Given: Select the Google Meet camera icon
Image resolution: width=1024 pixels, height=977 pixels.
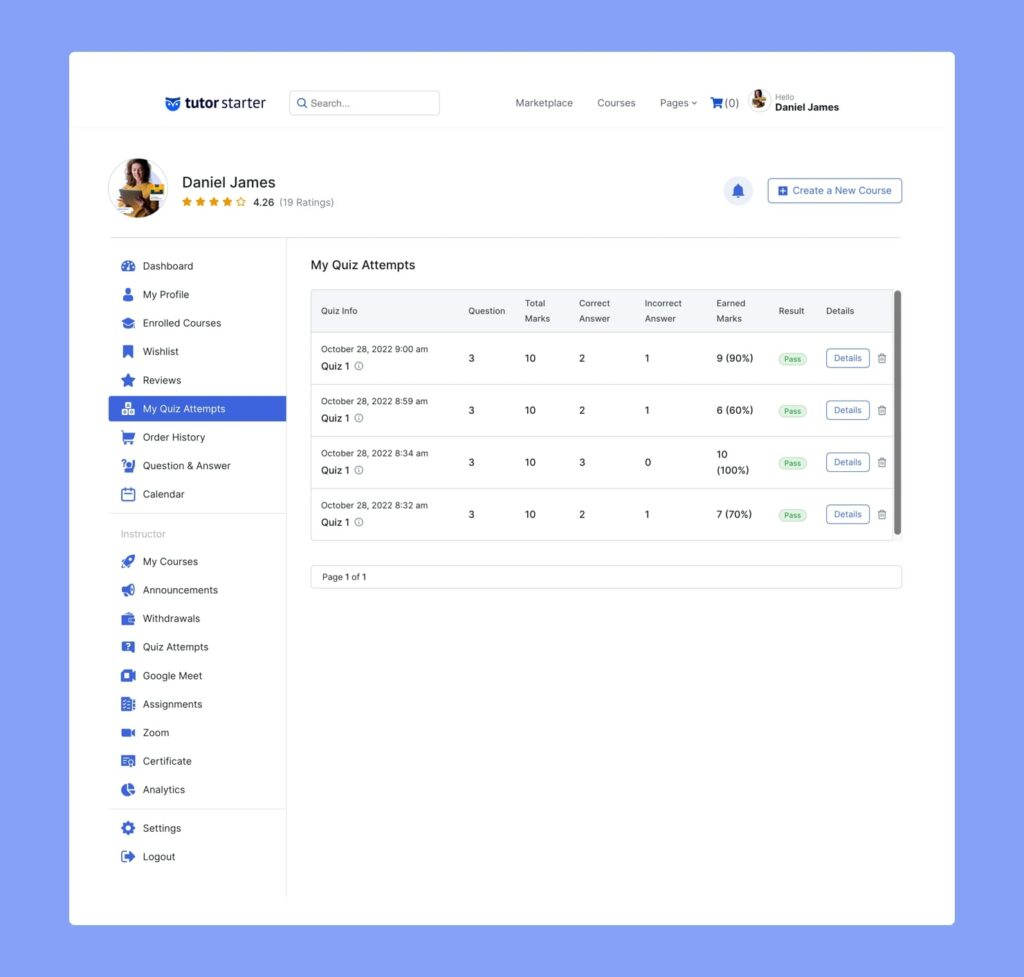Looking at the screenshot, I should [x=126, y=675].
